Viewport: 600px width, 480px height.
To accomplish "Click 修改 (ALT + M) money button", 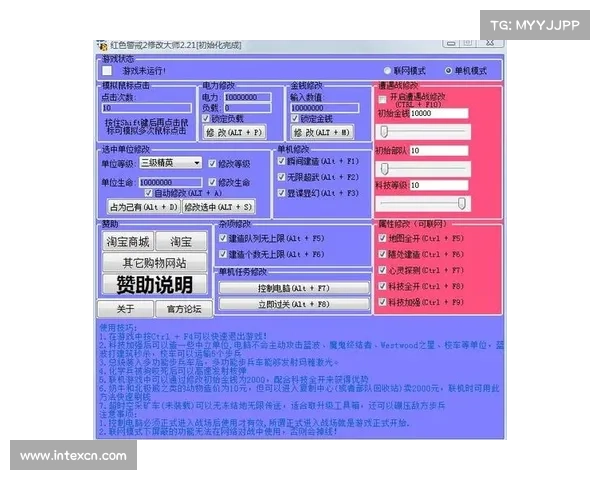I will [x=322, y=132].
